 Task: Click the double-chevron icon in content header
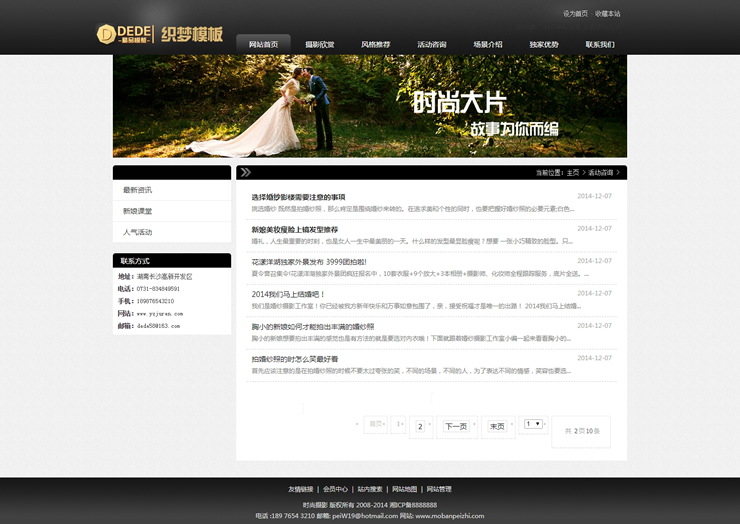(x=246, y=172)
